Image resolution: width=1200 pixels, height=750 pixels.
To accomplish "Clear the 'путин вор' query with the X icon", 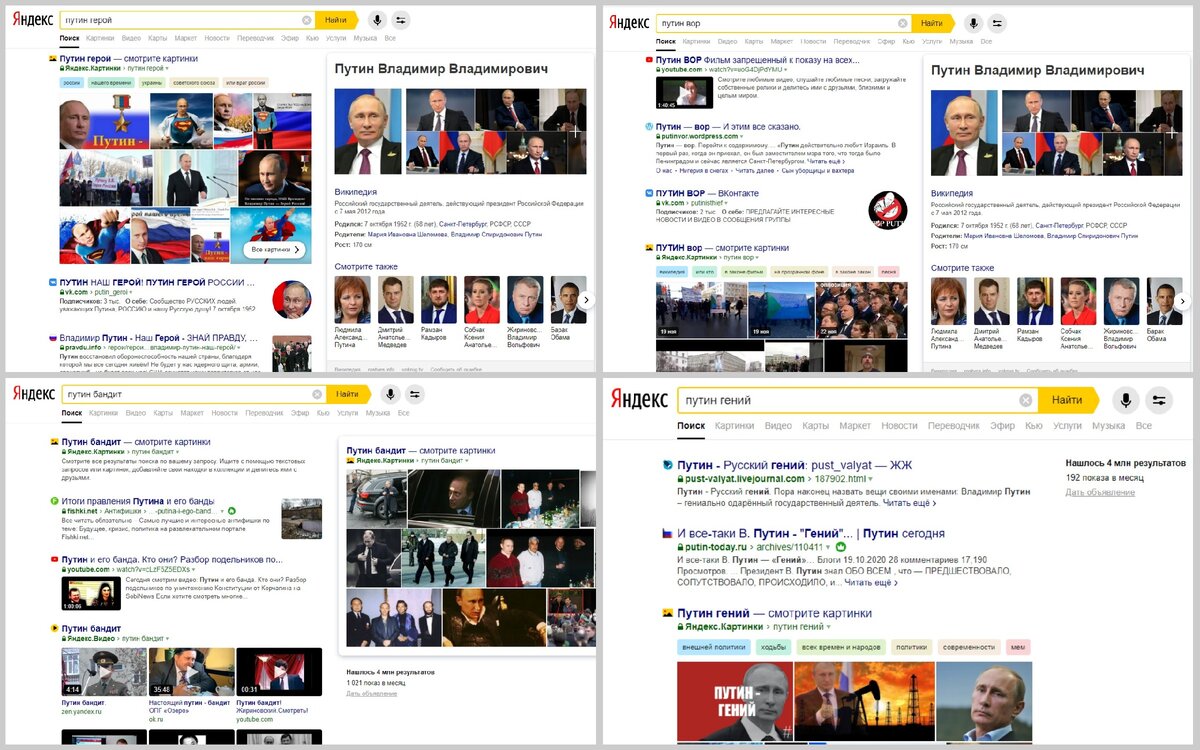I will pyautogui.click(x=903, y=23).
